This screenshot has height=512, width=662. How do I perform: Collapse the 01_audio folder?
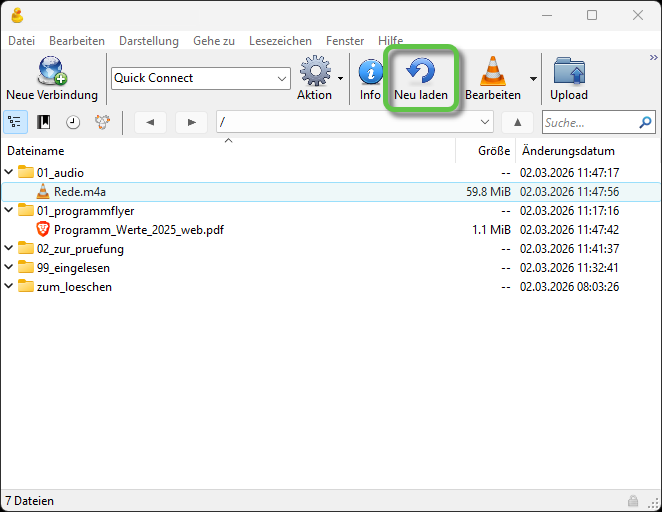(x=9, y=173)
